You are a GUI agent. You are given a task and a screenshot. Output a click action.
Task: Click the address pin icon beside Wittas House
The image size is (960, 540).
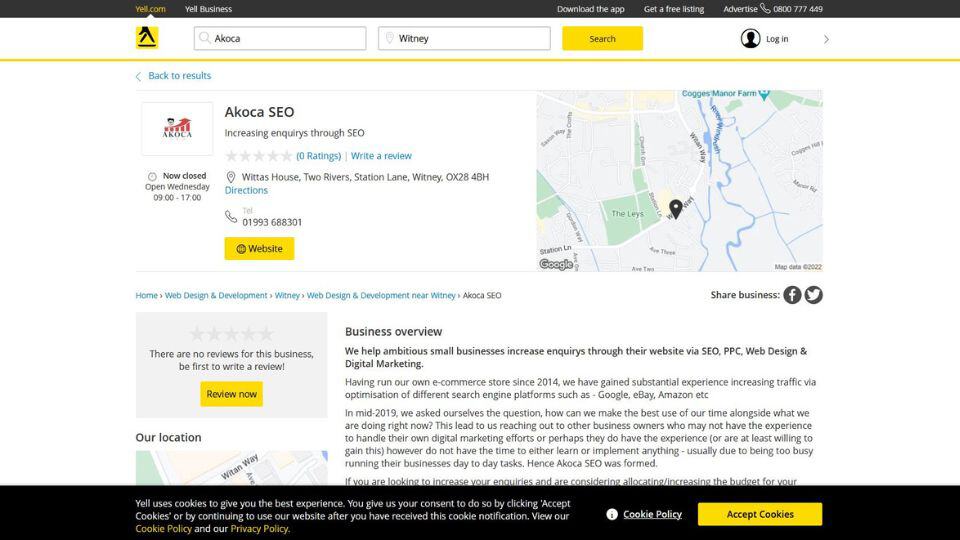(x=231, y=178)
